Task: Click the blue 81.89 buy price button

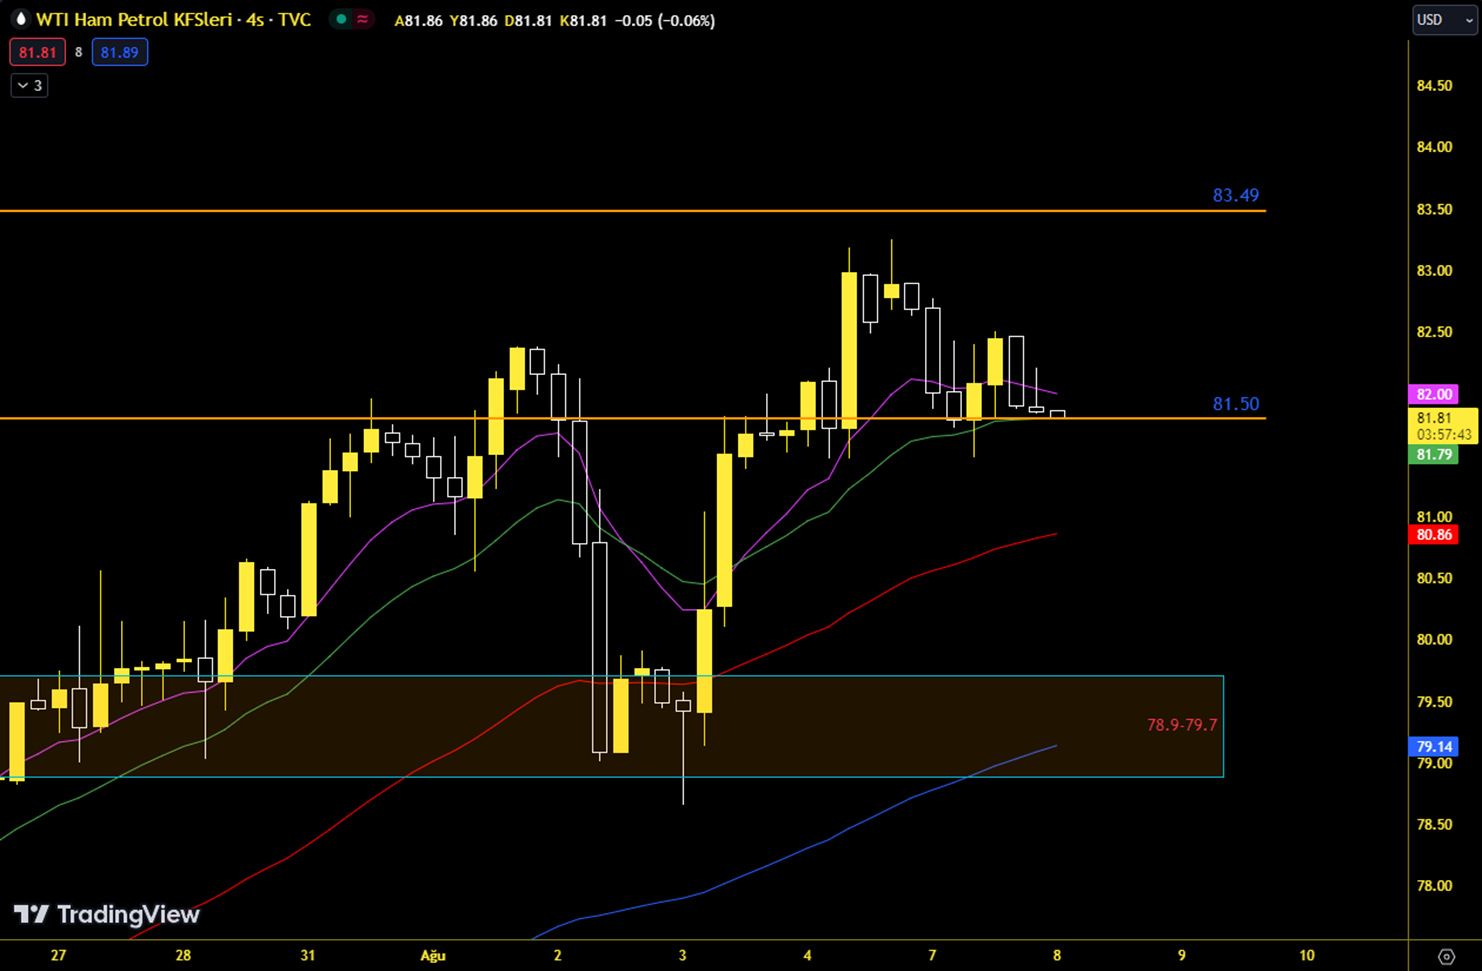Action: coord(120,52)
